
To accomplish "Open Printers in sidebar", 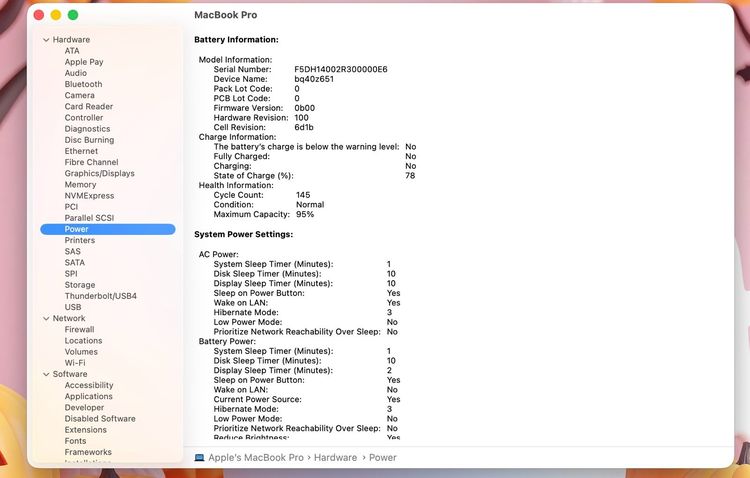I will click(80, 240).
